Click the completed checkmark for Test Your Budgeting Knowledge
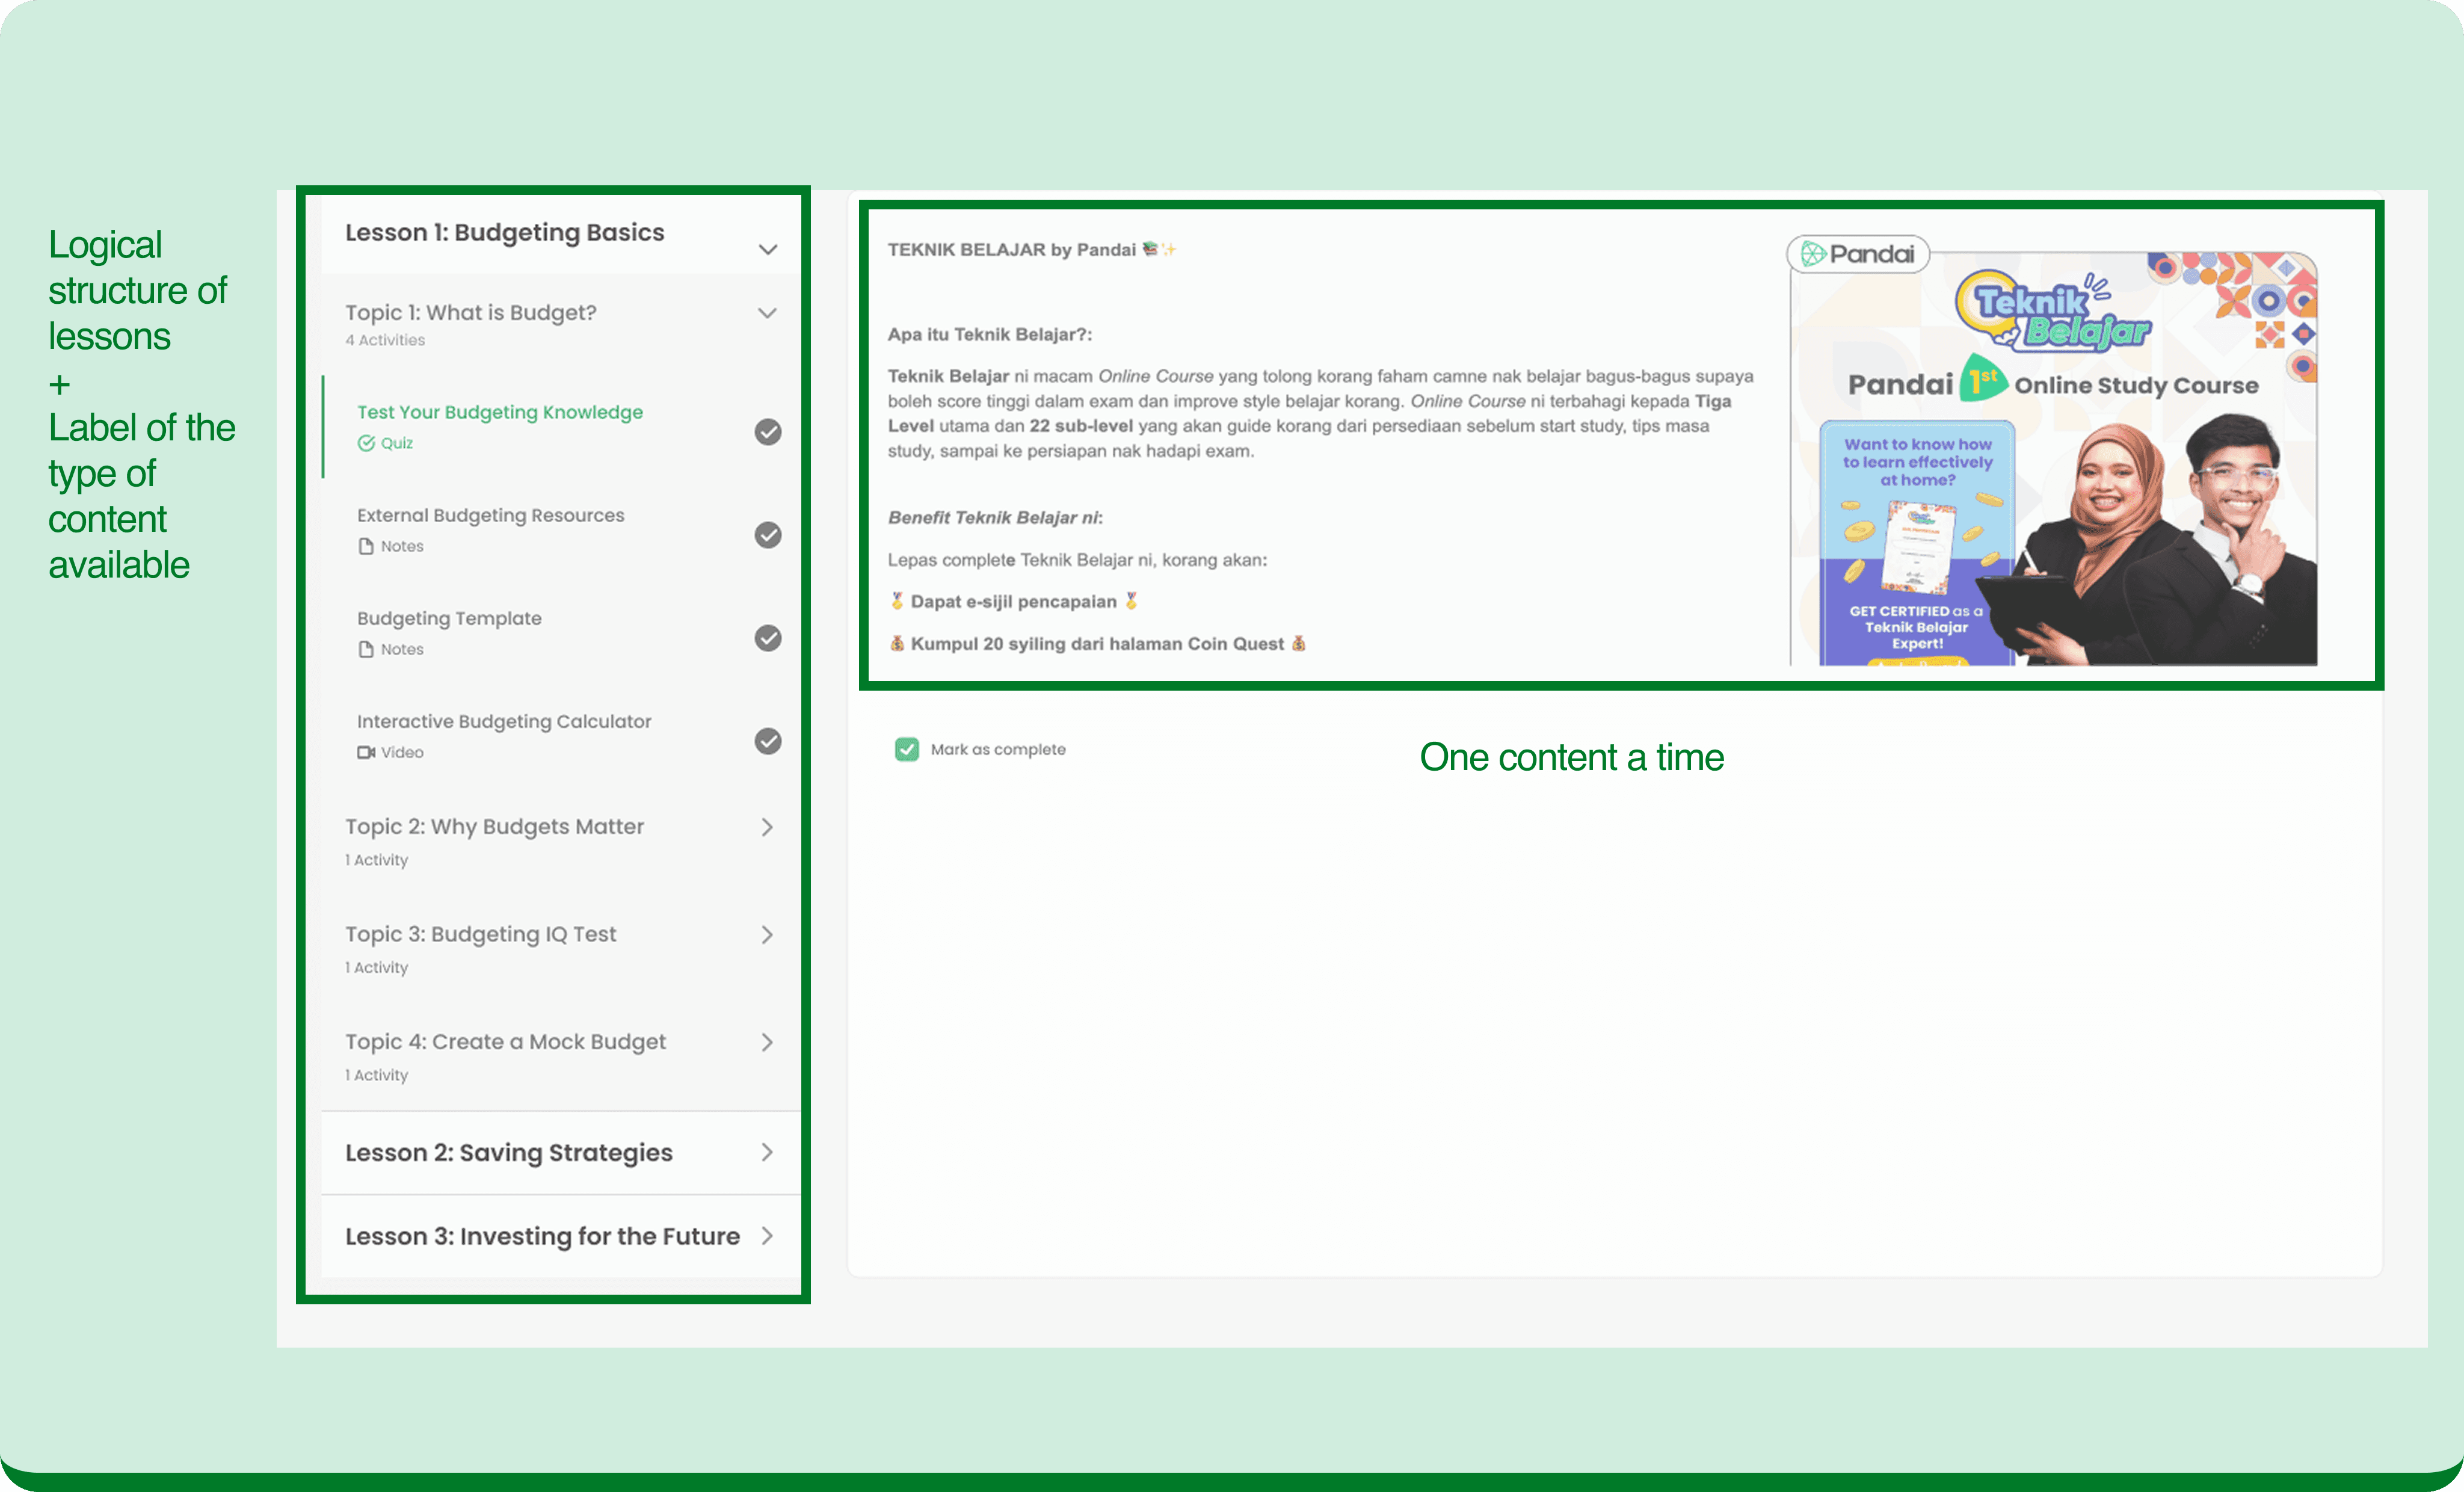Screen dimensions: 2464x1492 click(767, 432)
